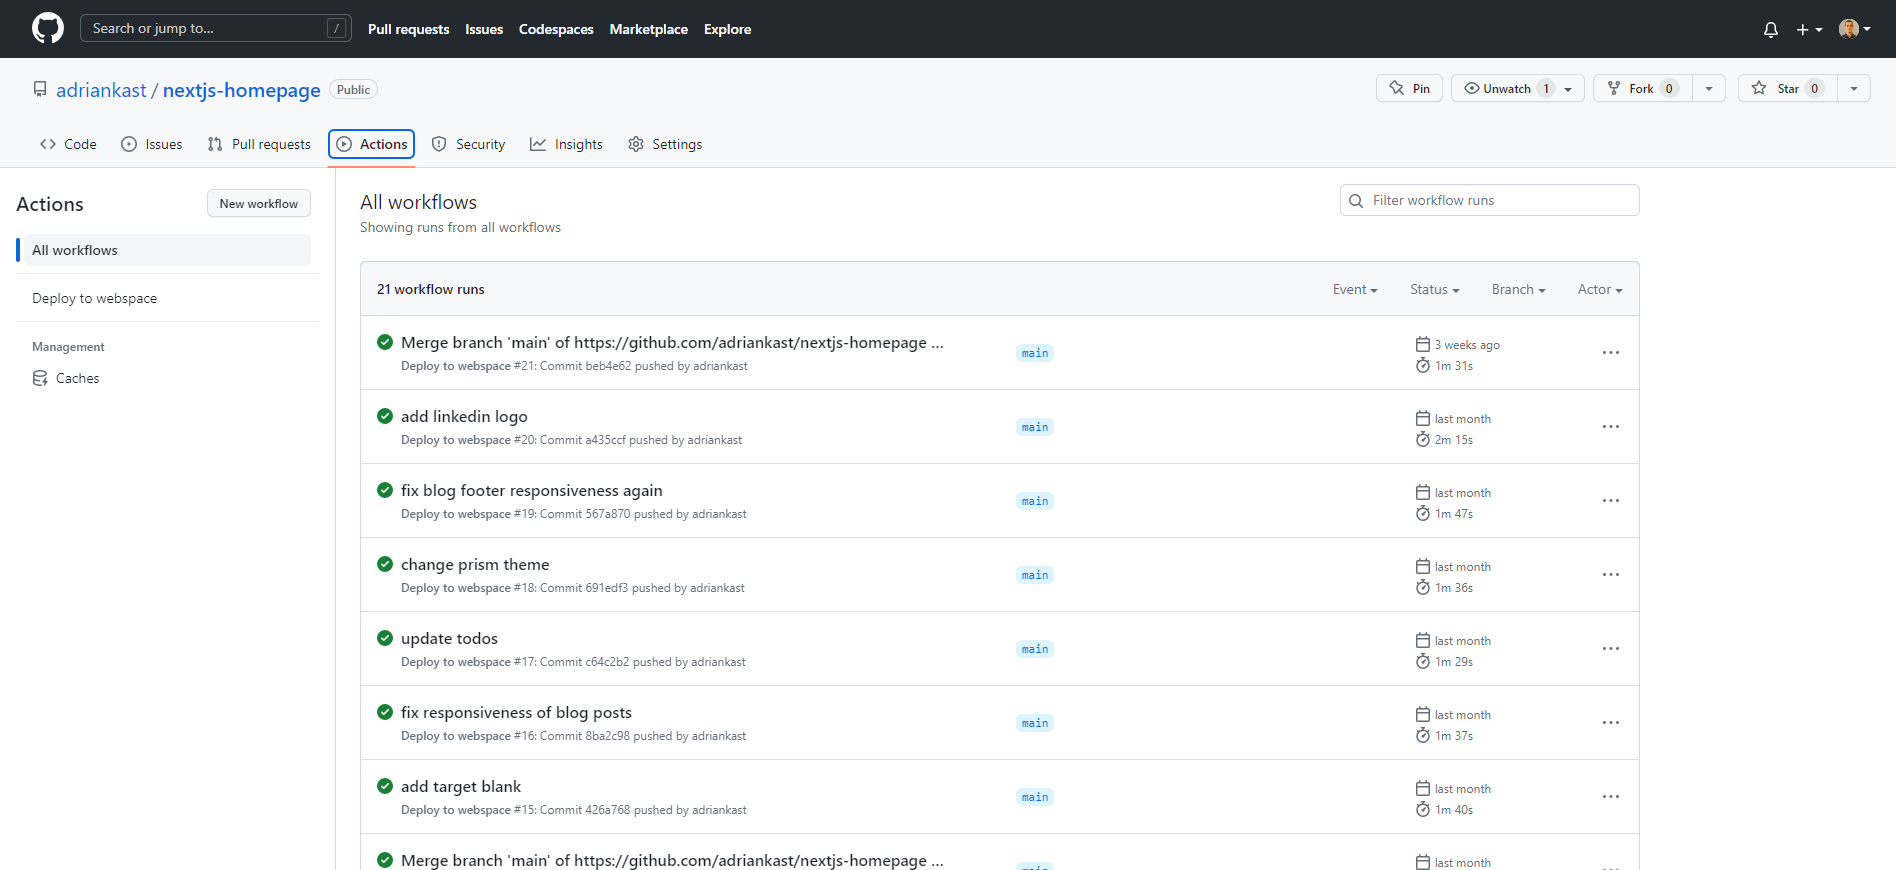Open the update todos run
1896x870 pixels.
point(449,638)
